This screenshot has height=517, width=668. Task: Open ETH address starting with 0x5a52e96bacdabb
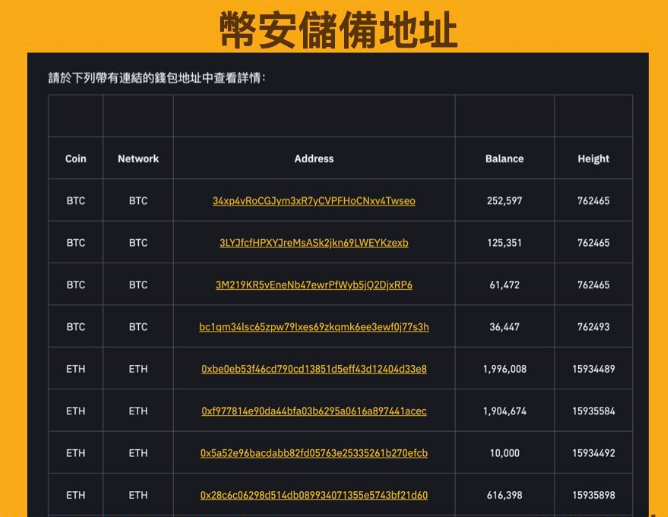point(314,453)
